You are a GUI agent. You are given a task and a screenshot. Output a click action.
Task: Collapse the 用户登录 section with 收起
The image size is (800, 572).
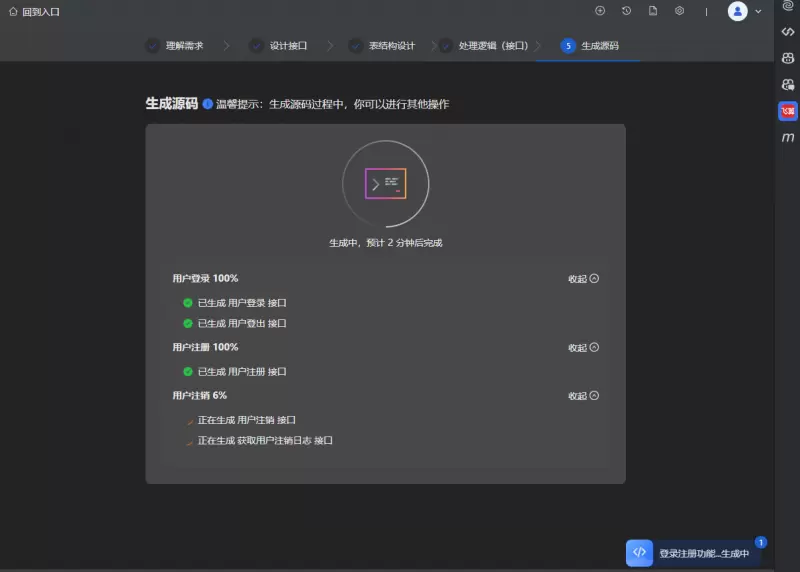pyautogui.click(x=583, y=279)
